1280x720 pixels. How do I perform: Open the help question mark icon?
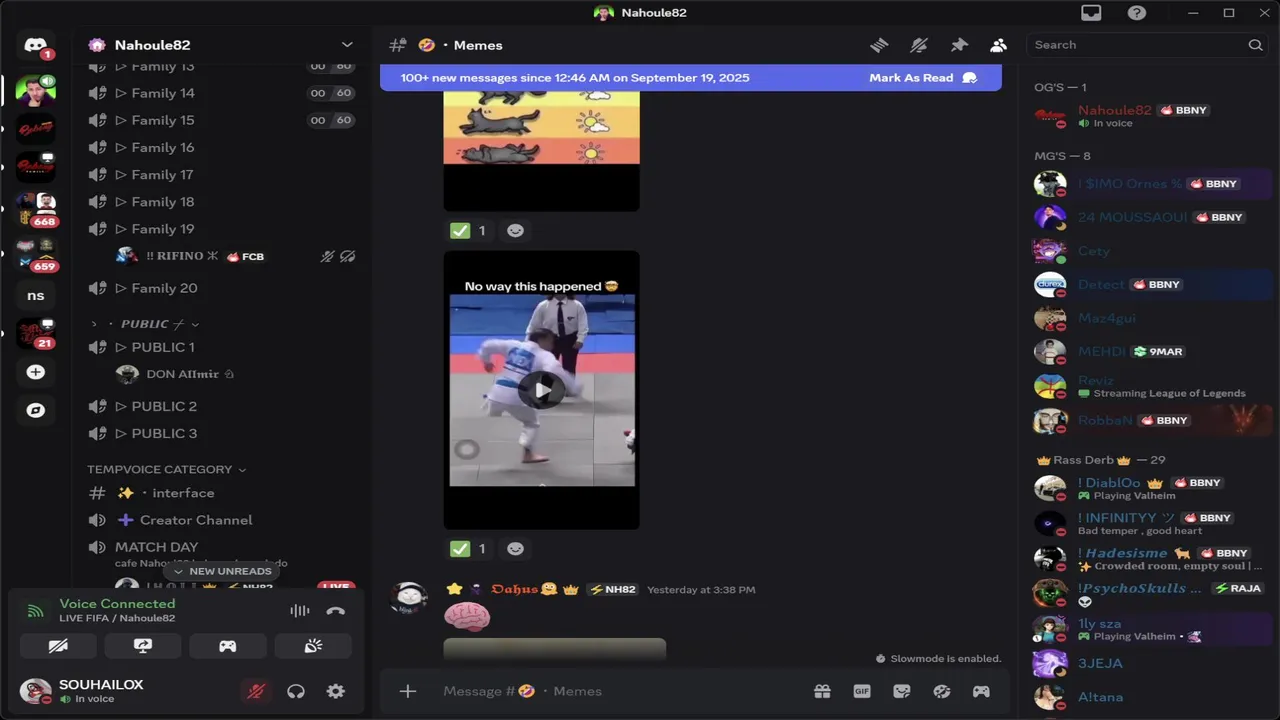coord(1137,13)
